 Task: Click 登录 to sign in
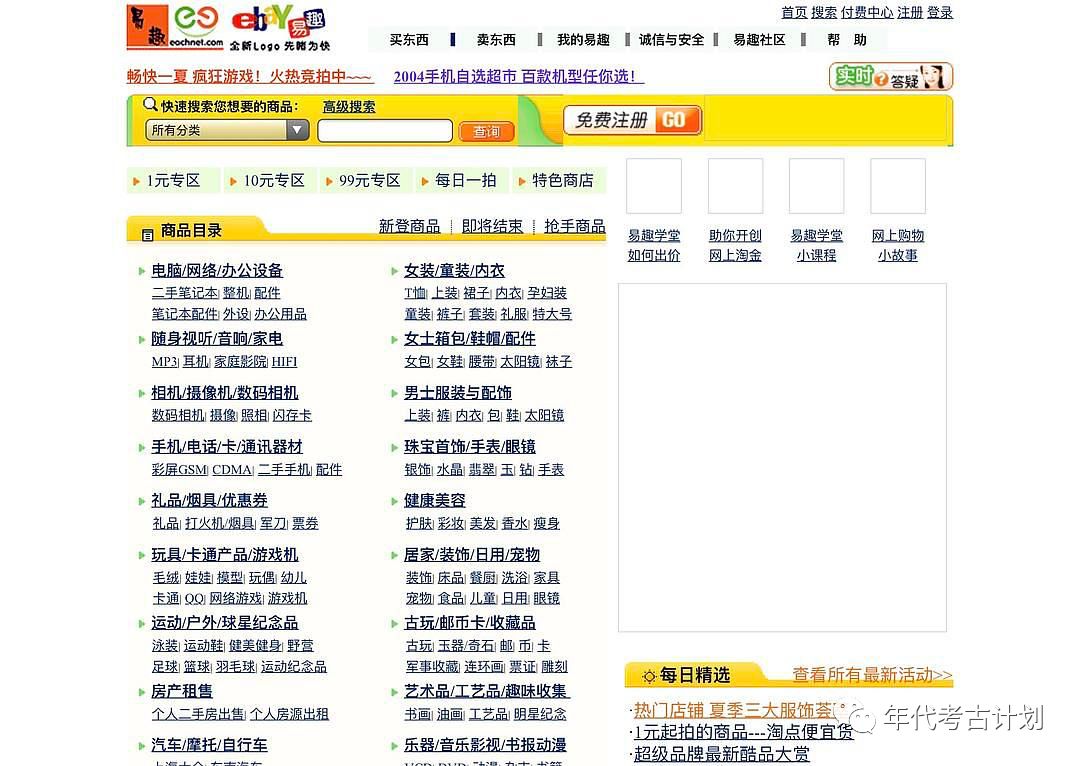pos(939,12)
